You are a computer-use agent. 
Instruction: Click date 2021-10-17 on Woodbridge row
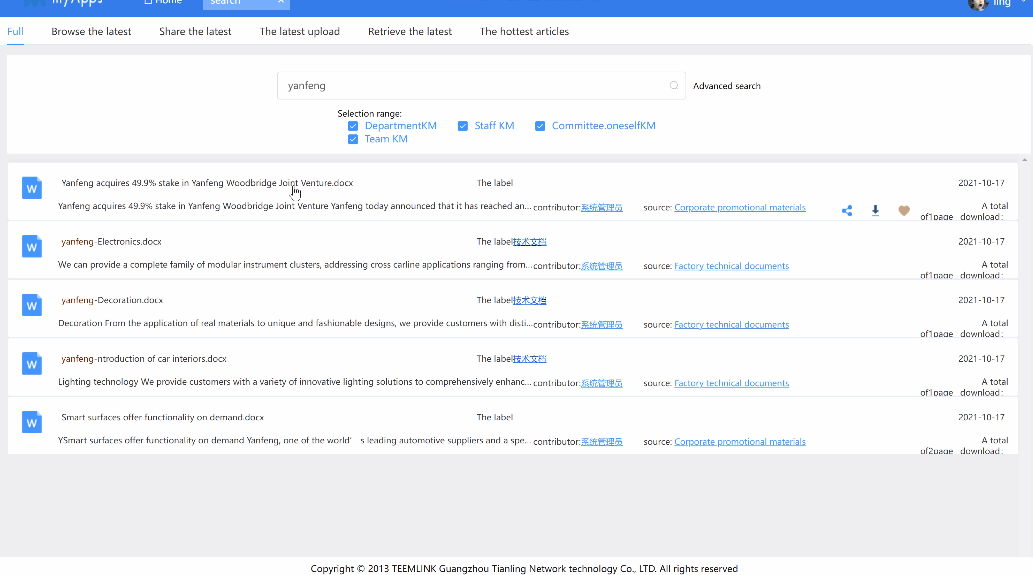(x=981, y=183)
